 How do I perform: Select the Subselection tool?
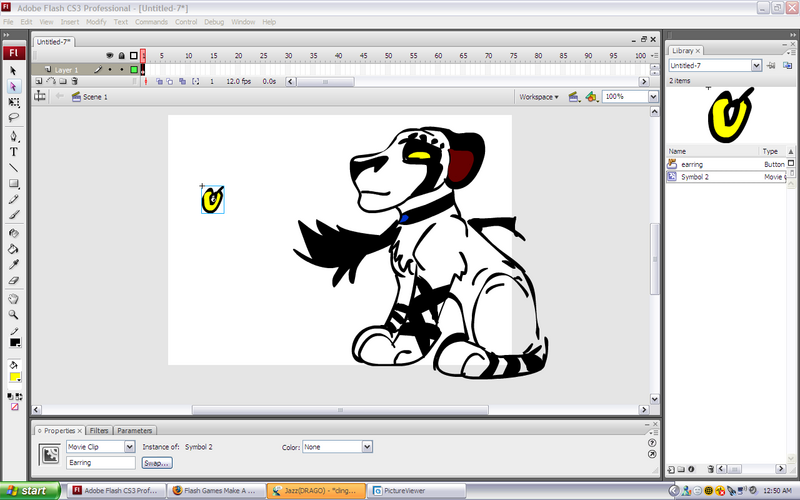(13, 86)
